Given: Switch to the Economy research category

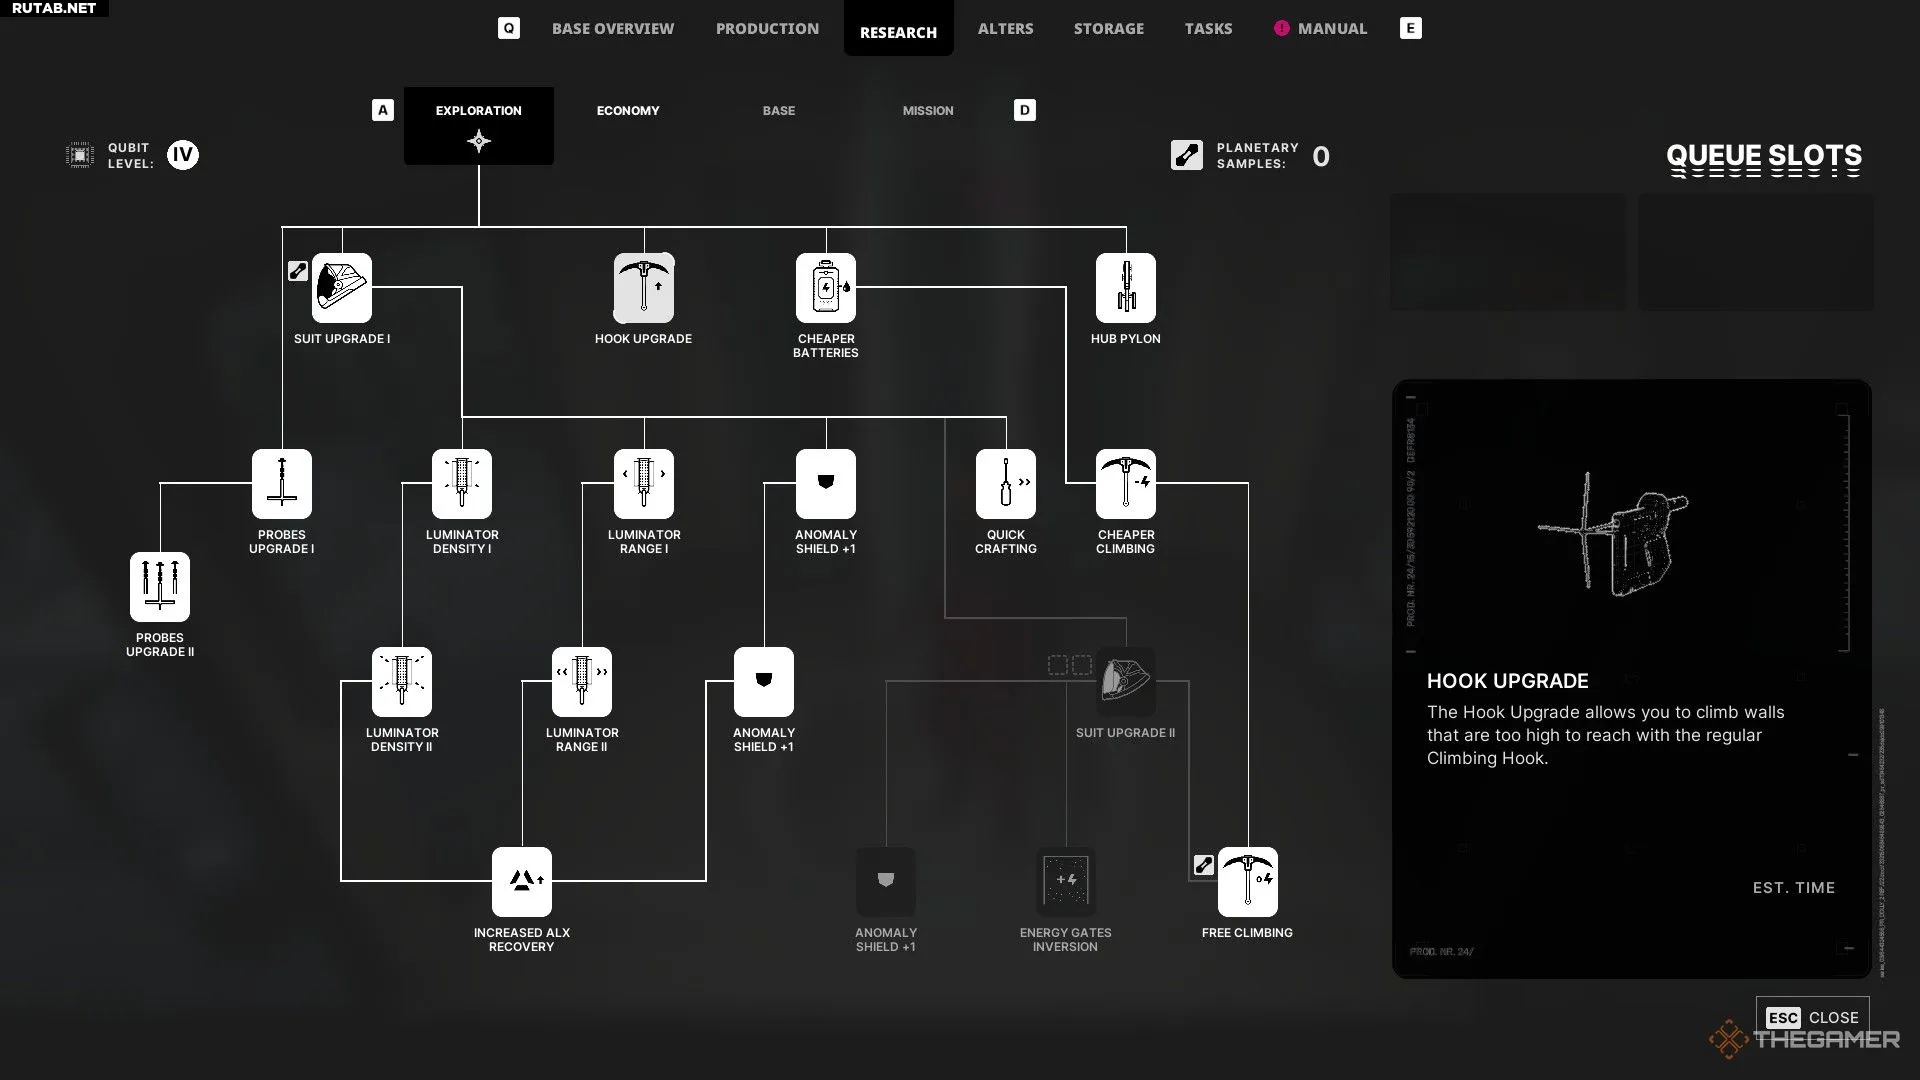Looking at the screenshot, I should (x=628, y=111).
